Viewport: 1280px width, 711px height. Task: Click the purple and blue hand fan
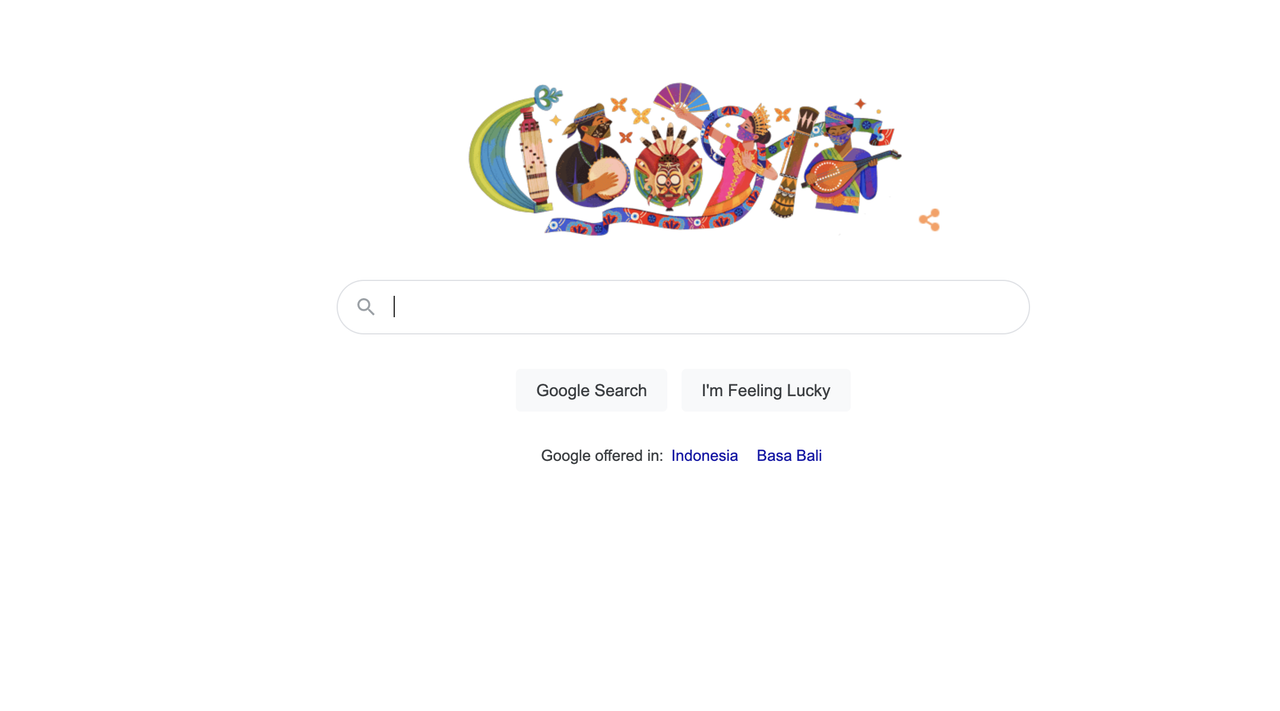(682, 98)
